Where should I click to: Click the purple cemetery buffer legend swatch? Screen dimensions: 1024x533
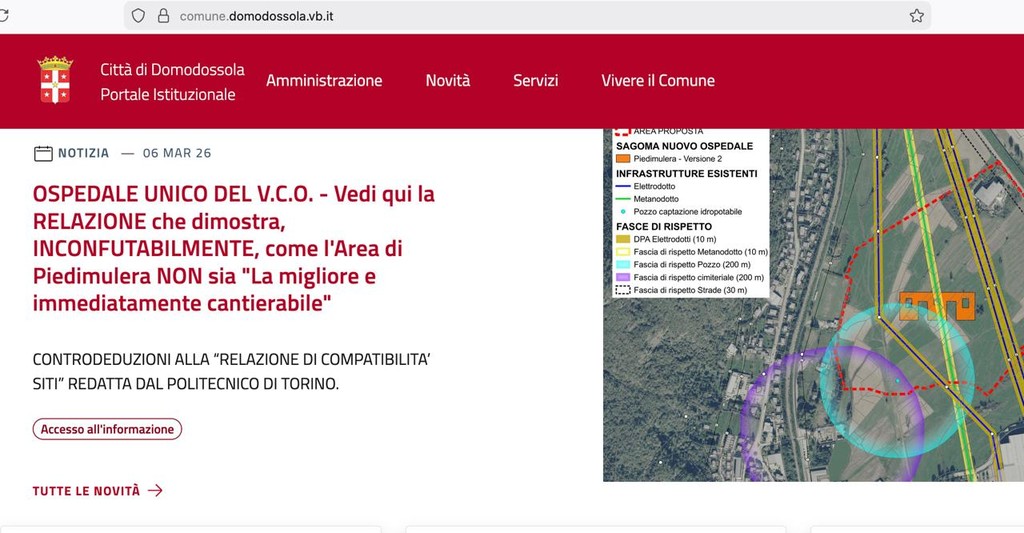click(x=623, y=277)
